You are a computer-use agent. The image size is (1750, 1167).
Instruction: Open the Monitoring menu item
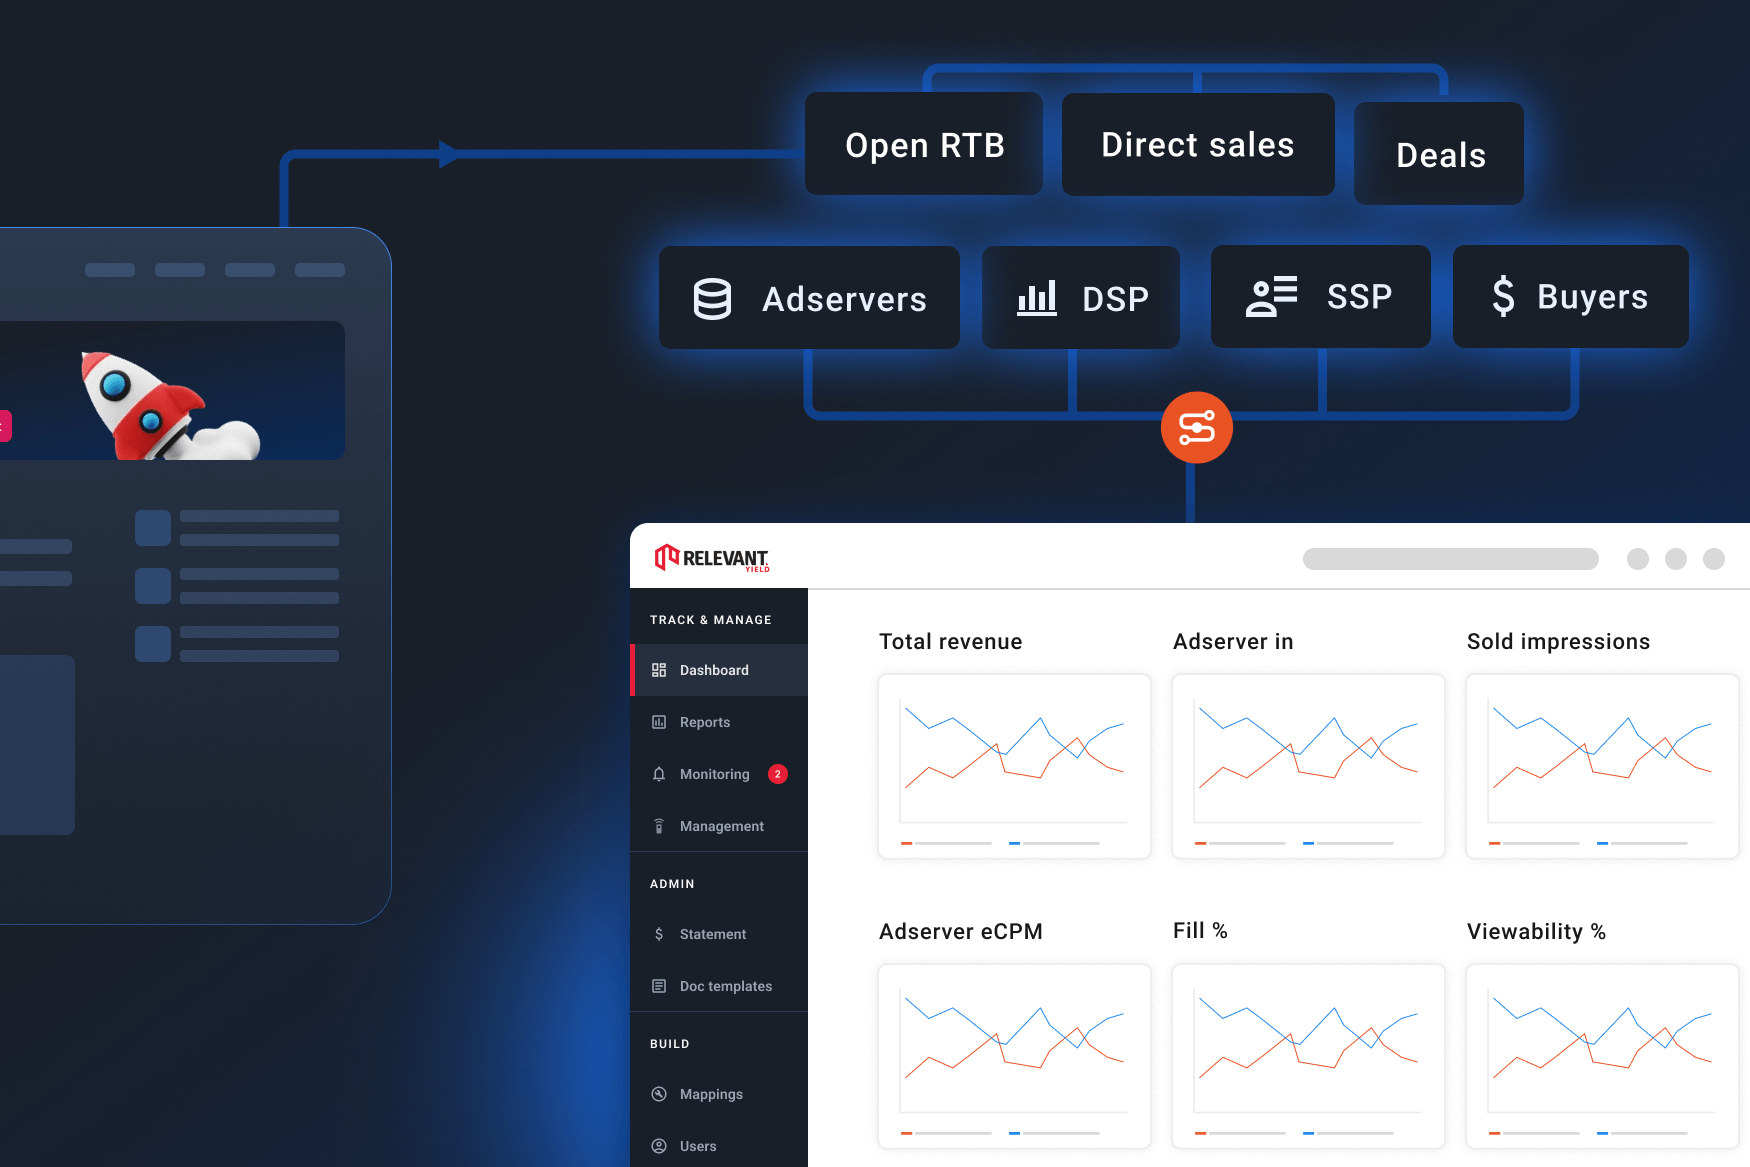719,774
